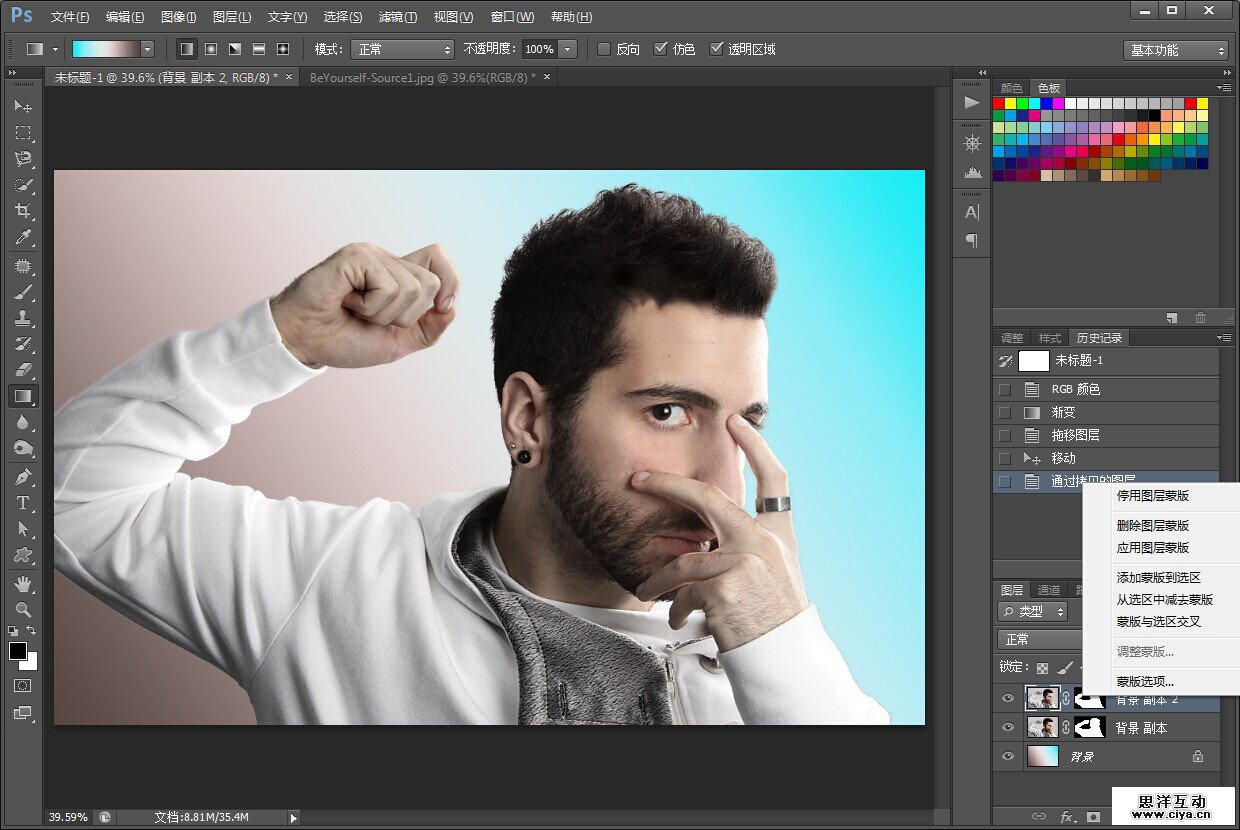Open the 不透明度 opacity dropdown arrow
Image resolution: width=1240 pixels, height=830 pixels.
[x=568, y=49]
